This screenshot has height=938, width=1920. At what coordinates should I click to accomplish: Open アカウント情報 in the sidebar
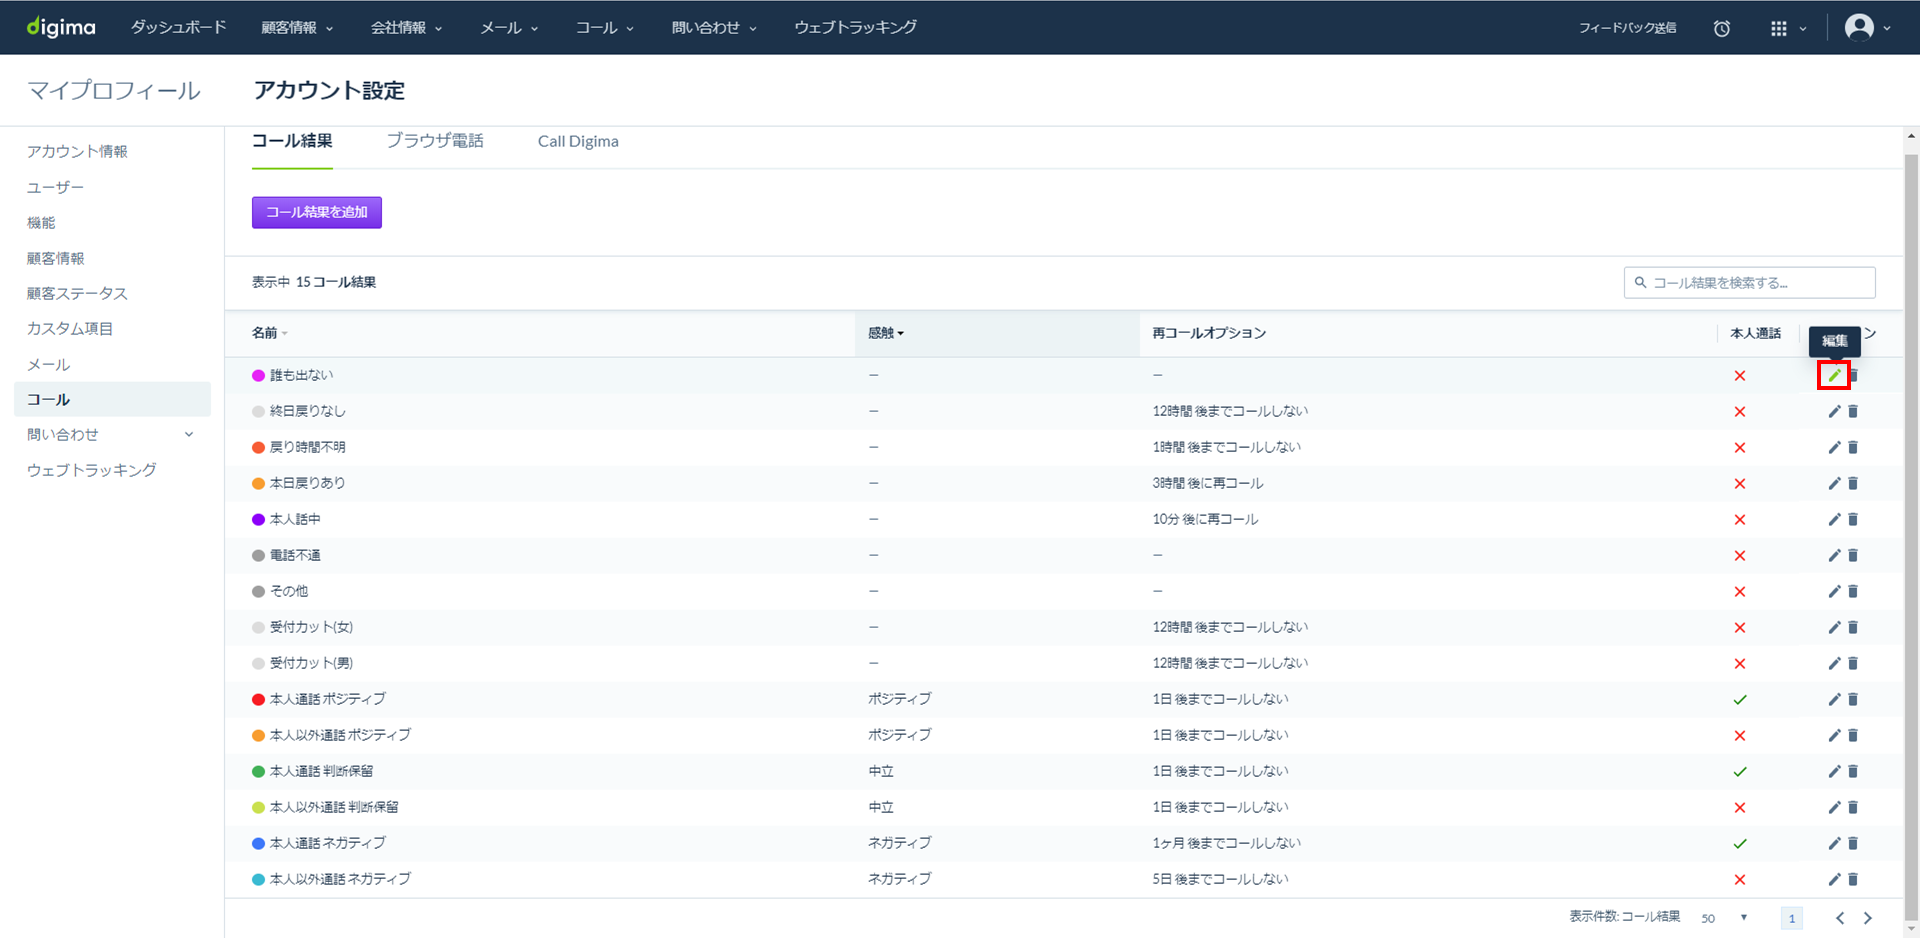77,151
